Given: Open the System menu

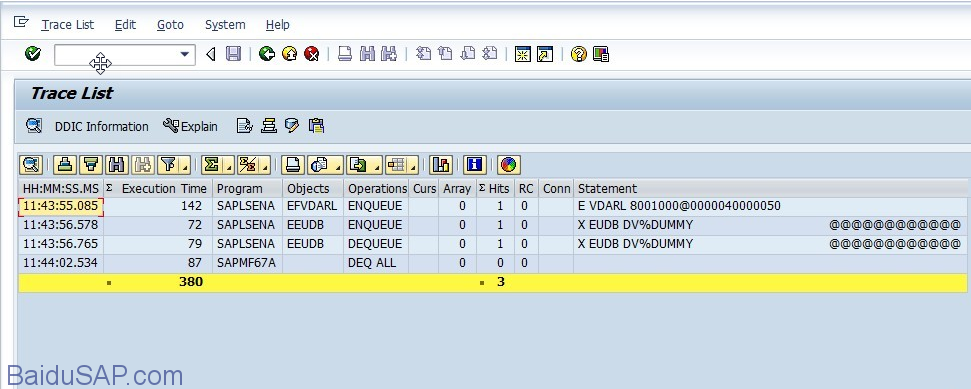Looking at the screenshot, I should click(225, 25).
